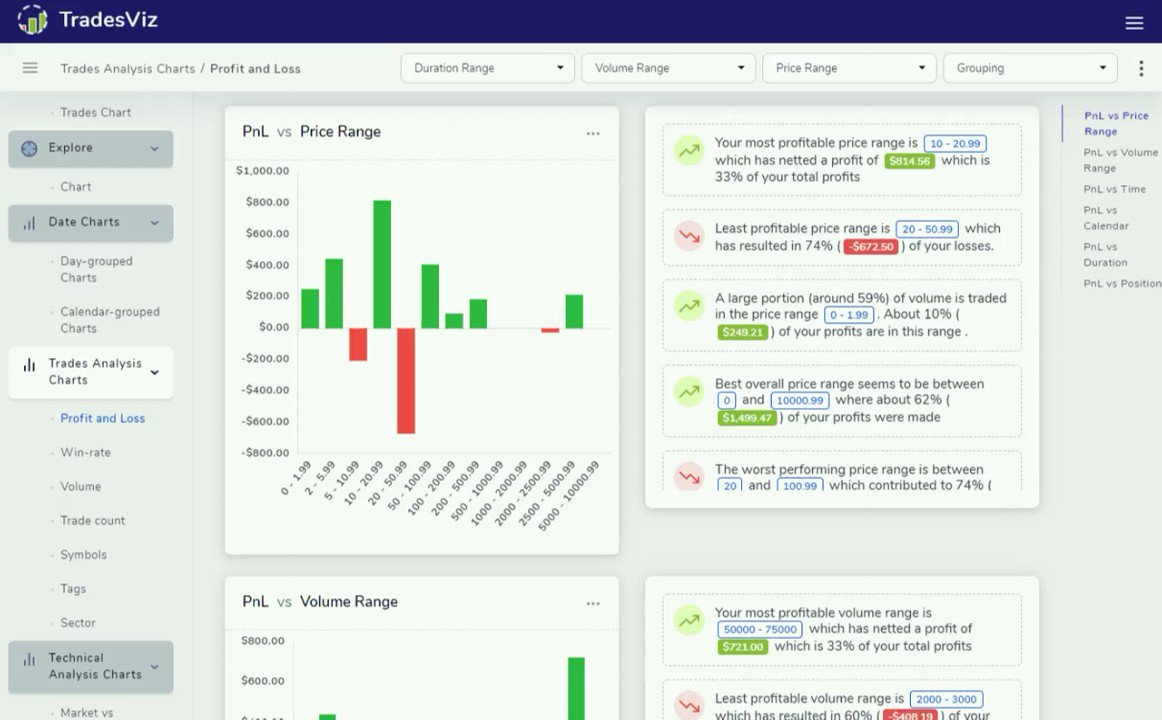The height and width of the screenshot is (720, 1162).
Task: Click Profit and Loss breadcrumb
Action: [255, 69]
